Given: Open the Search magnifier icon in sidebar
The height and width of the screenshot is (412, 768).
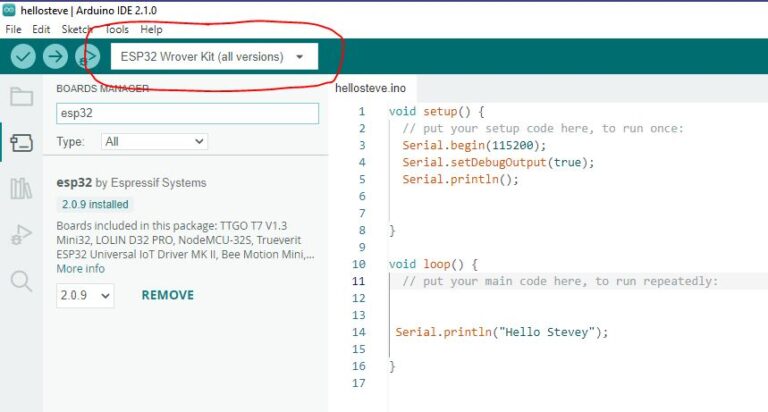Looking at the screenshot, I should click(21, 281).
